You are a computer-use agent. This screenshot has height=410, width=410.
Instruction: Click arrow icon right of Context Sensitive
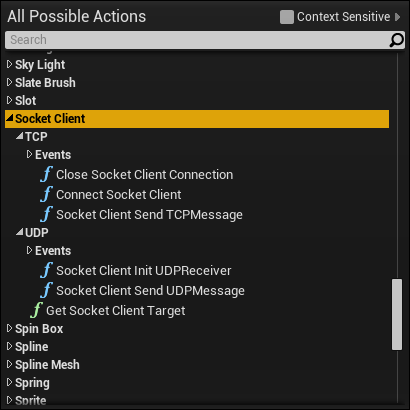(x=397, y=17)
